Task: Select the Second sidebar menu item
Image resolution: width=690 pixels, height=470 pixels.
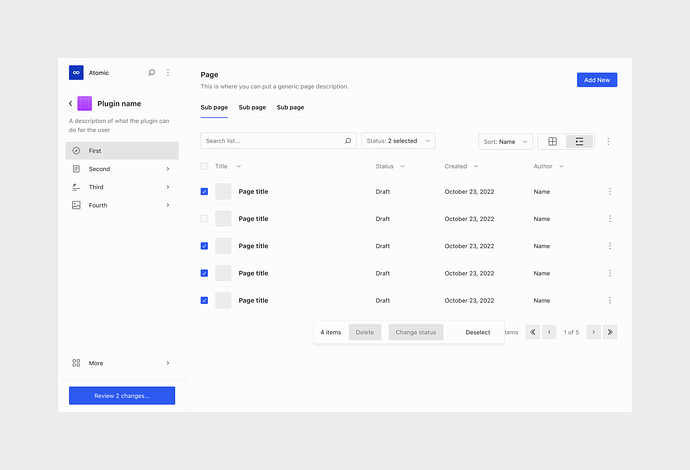Action: point(121,169)
